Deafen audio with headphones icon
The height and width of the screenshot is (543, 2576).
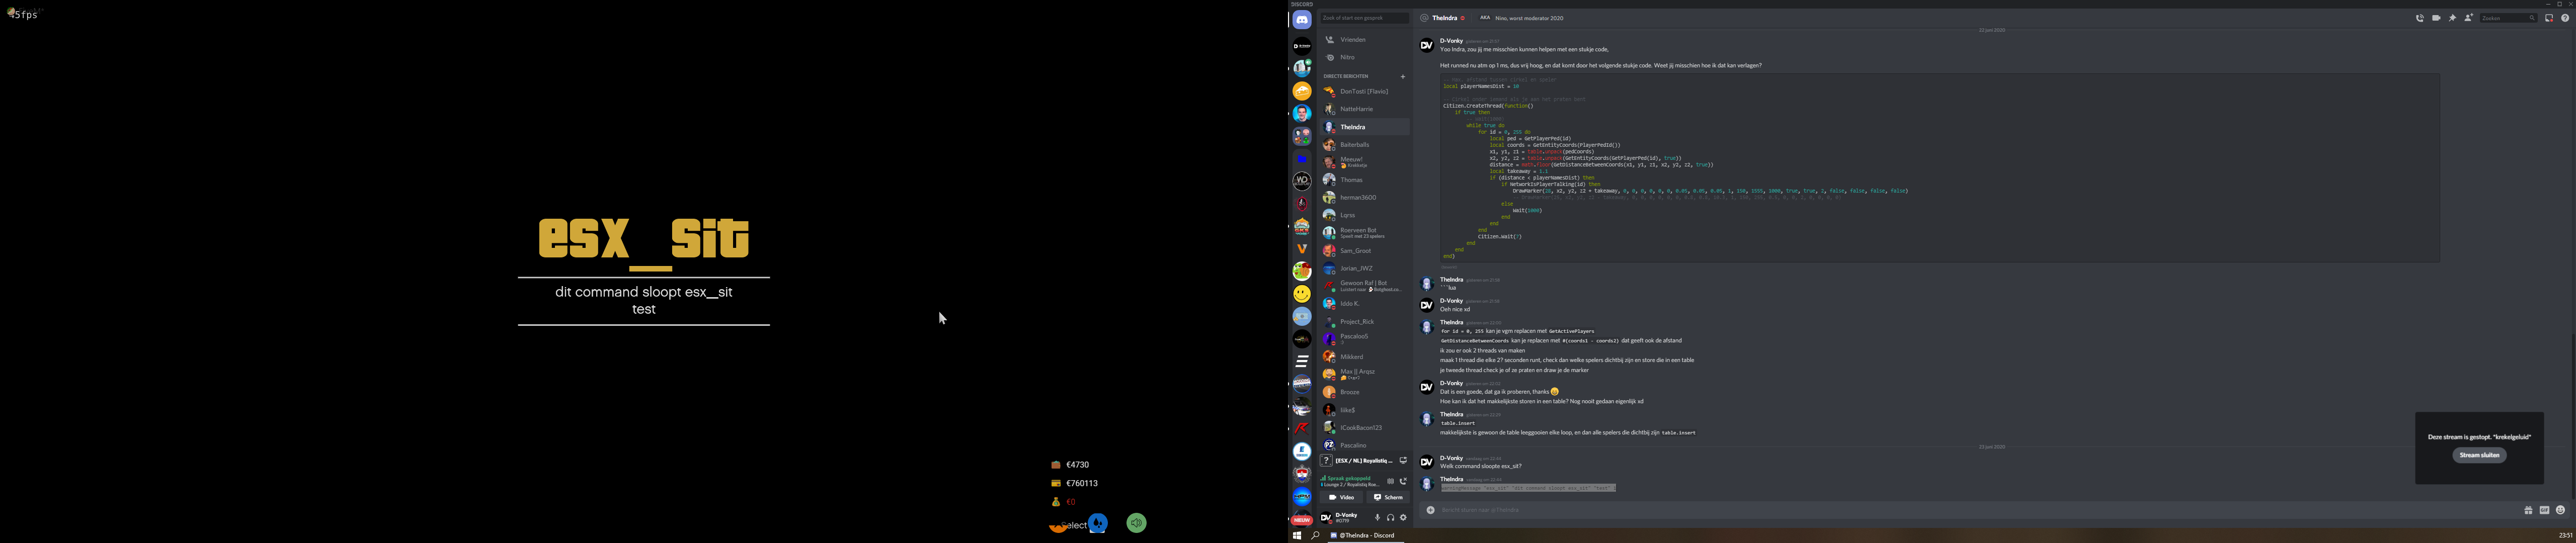tap(1390, 517)
